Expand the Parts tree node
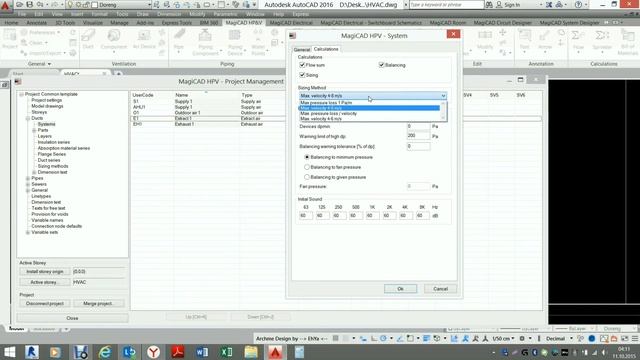The height and width of the screenshot is (360, 640). tap(34, 130)
